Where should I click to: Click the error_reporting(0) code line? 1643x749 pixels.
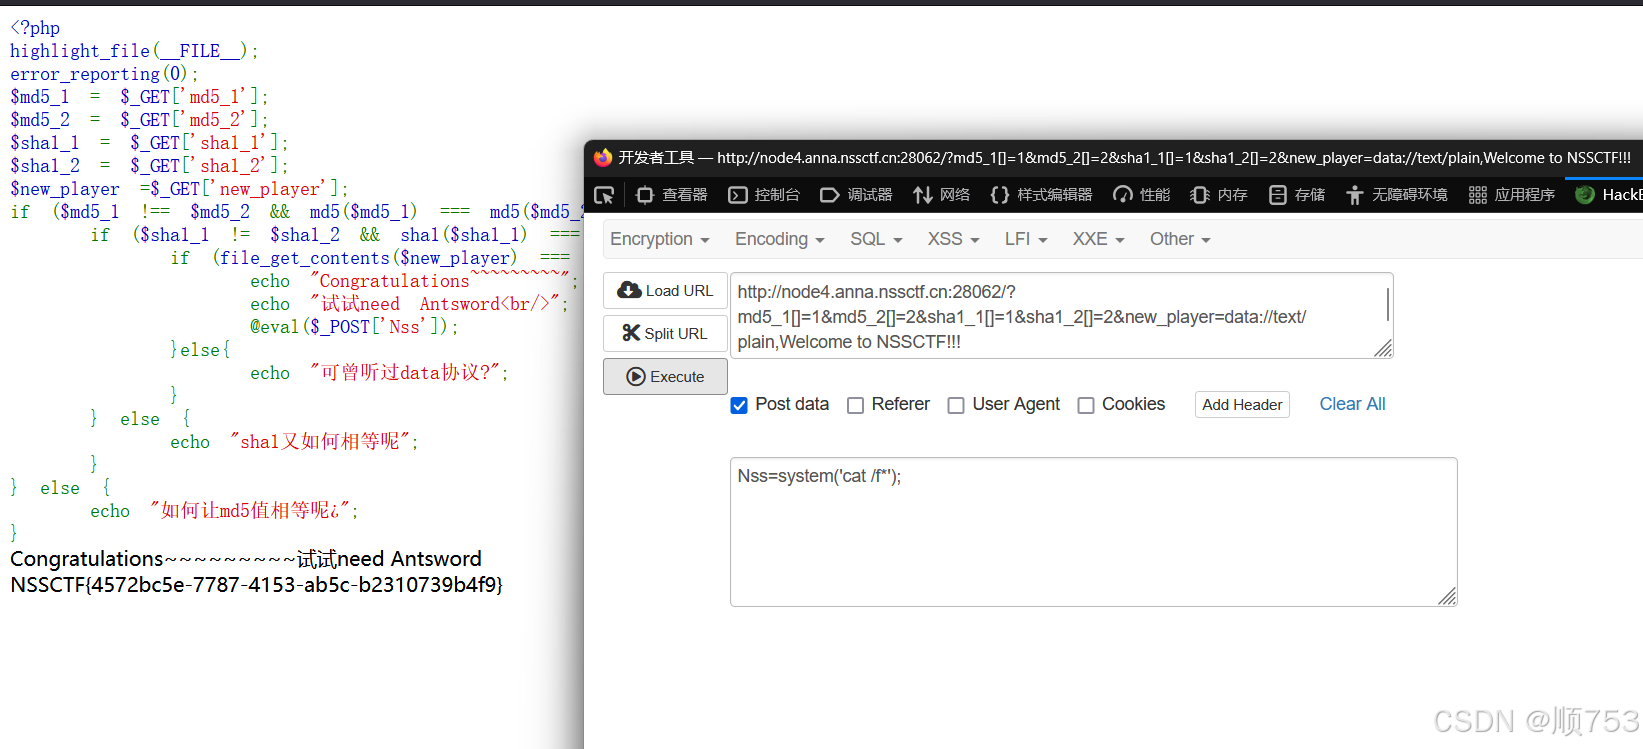pos(104,73)
